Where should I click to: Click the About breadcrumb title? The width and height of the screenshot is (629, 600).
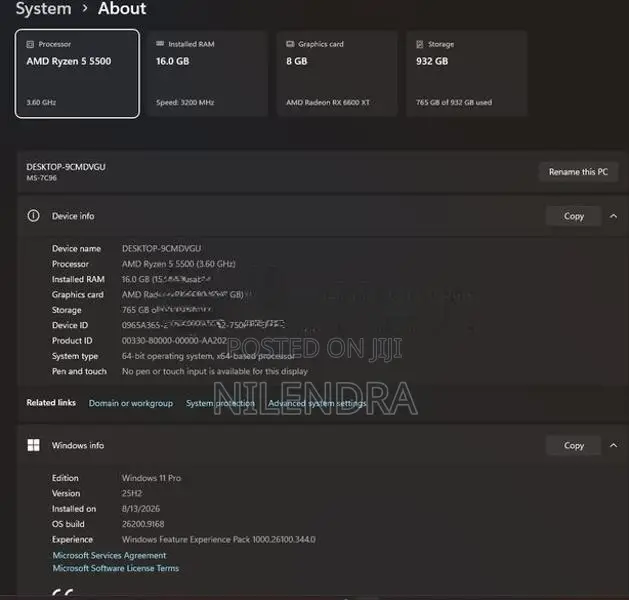tap(122, 8)
